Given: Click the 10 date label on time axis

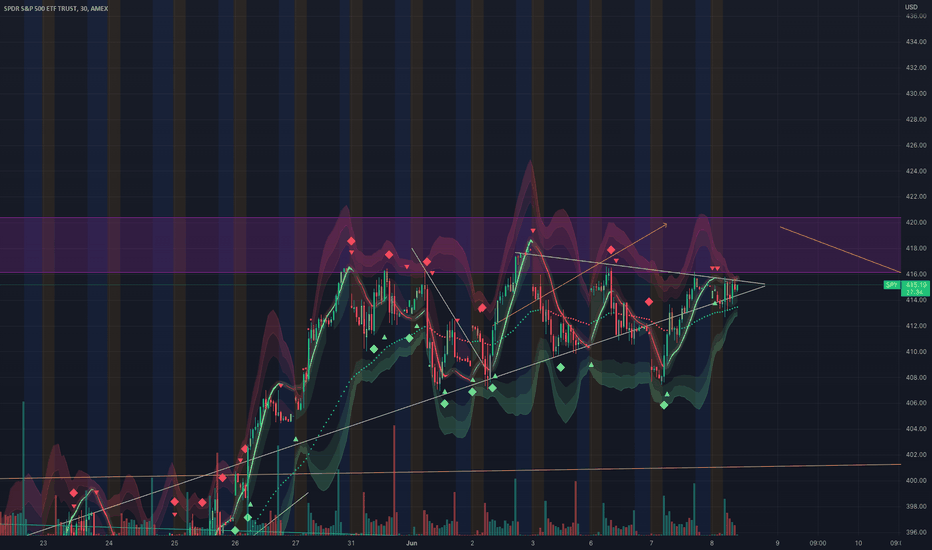Looking at the screenshot, I should point(858,543).
